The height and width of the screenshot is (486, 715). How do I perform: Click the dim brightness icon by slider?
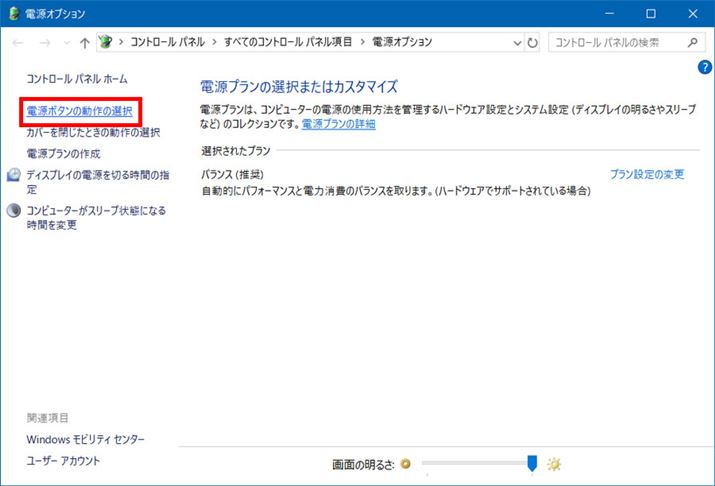pyautogui.click(x=405, y=464)
